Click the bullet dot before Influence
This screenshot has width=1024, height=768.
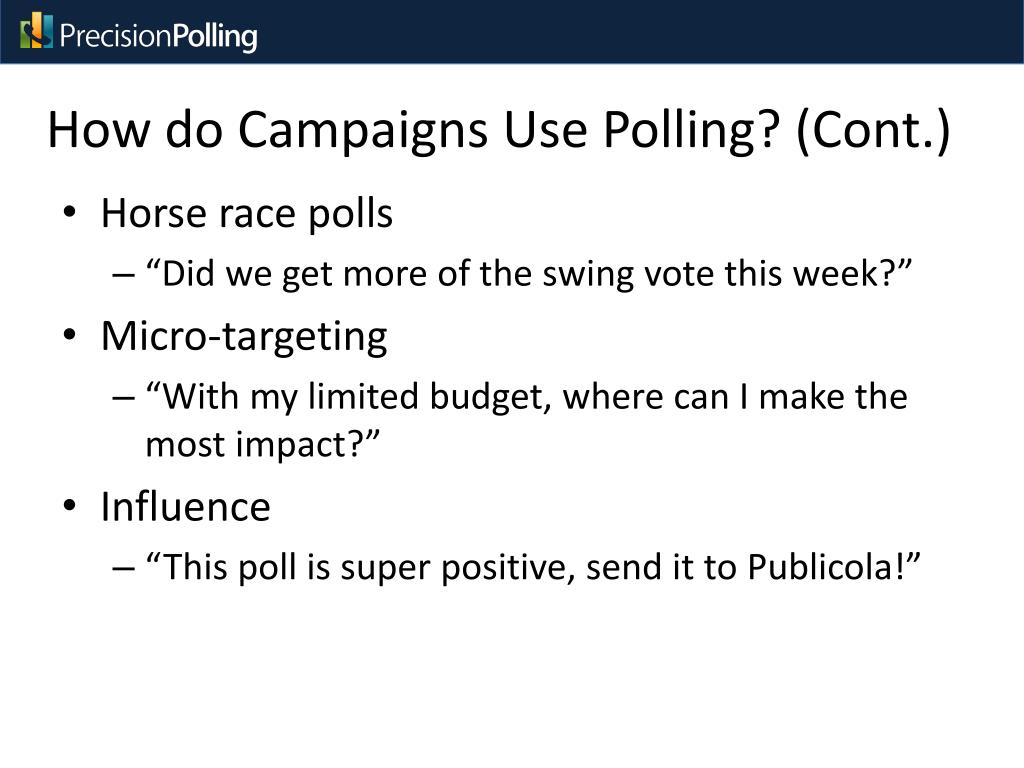click(x=70, y=505)
